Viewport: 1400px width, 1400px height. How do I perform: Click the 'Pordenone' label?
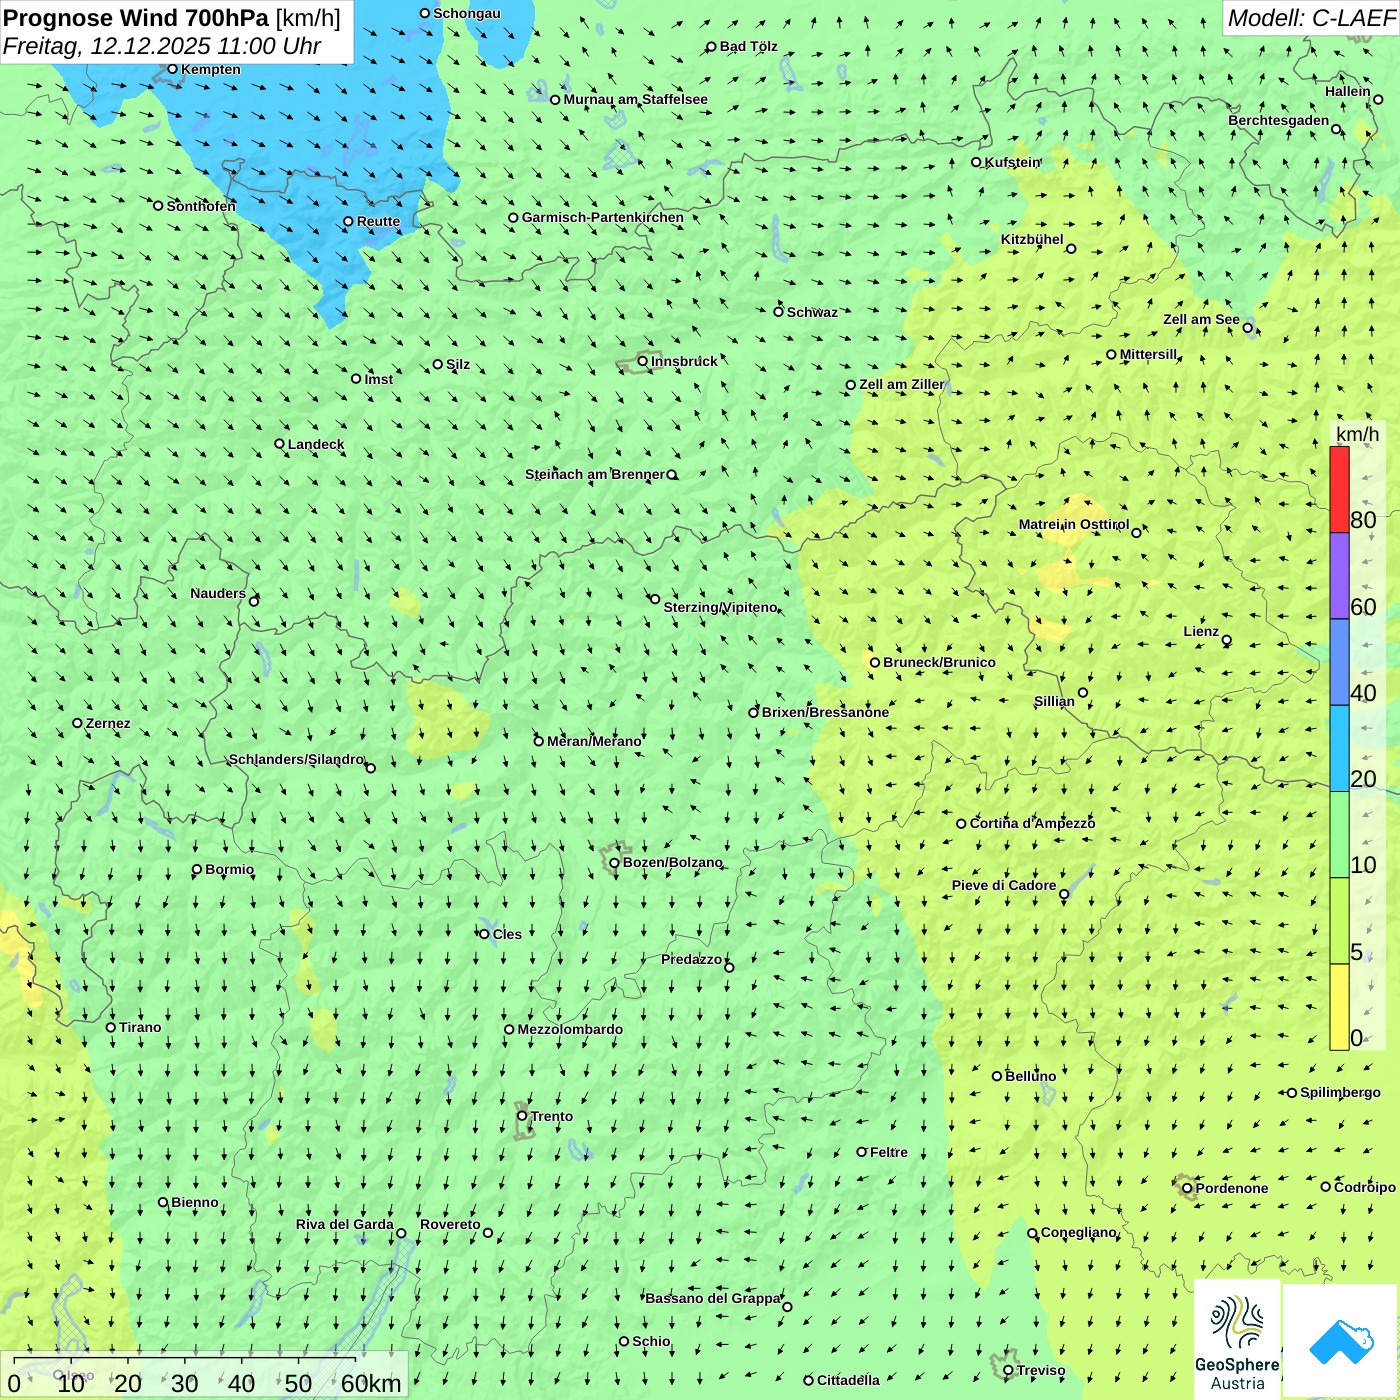click(x=1232, y=1188)
